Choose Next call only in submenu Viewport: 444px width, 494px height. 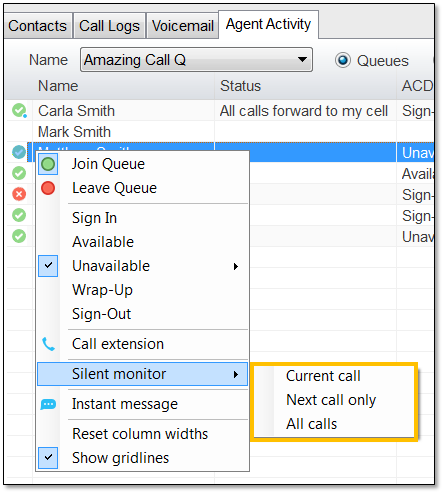tap(334, 400)
